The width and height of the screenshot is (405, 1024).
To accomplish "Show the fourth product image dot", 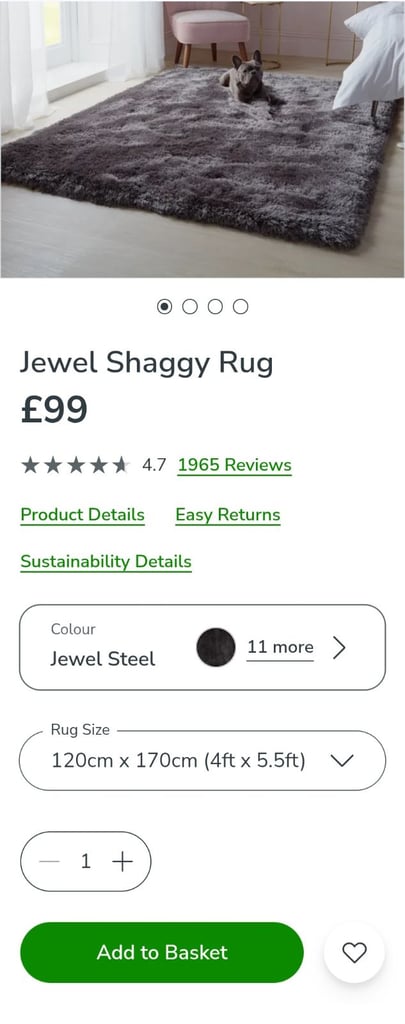I will 241,306.
